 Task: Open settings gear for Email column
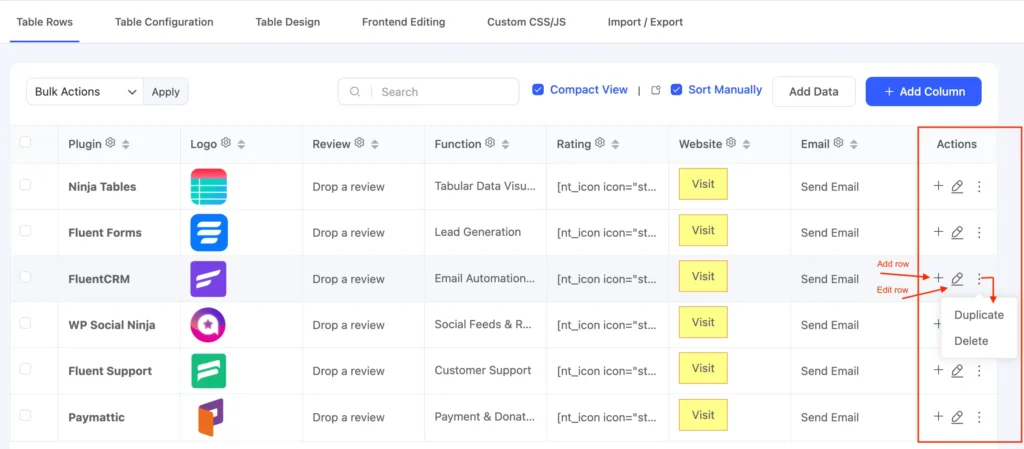tap(839, 142)
